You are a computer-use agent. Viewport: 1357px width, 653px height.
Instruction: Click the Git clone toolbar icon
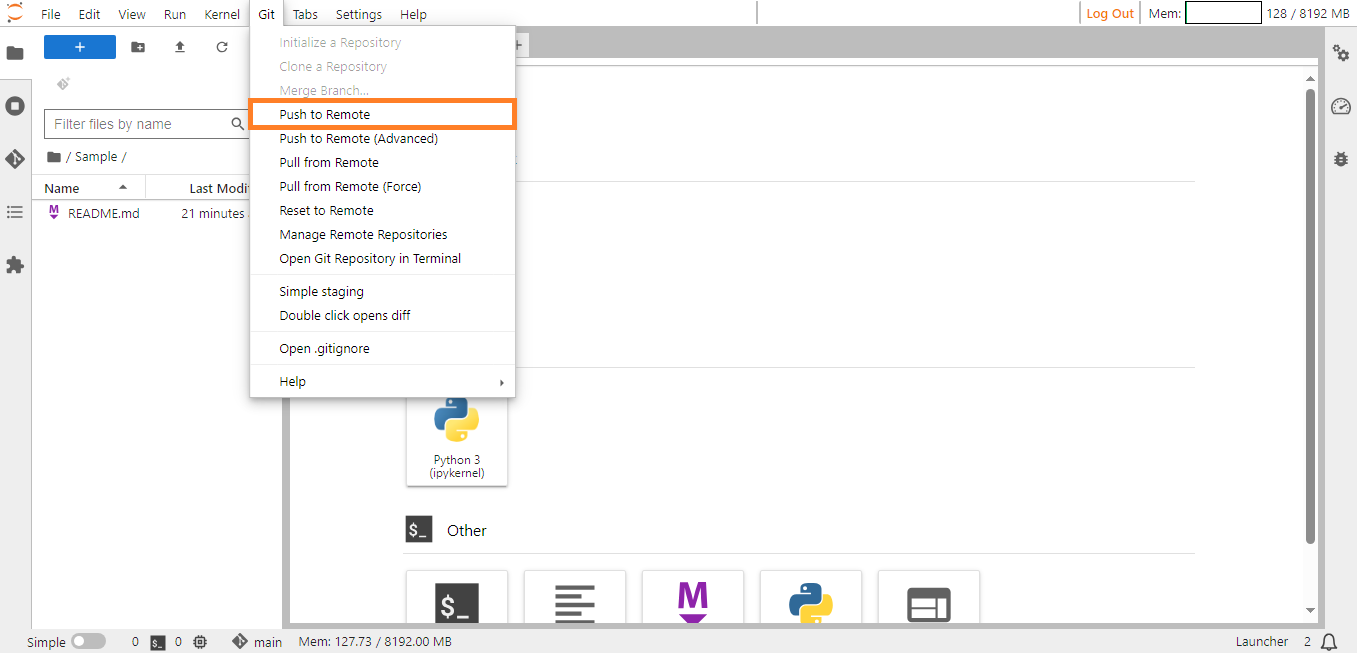coord(64,84)
